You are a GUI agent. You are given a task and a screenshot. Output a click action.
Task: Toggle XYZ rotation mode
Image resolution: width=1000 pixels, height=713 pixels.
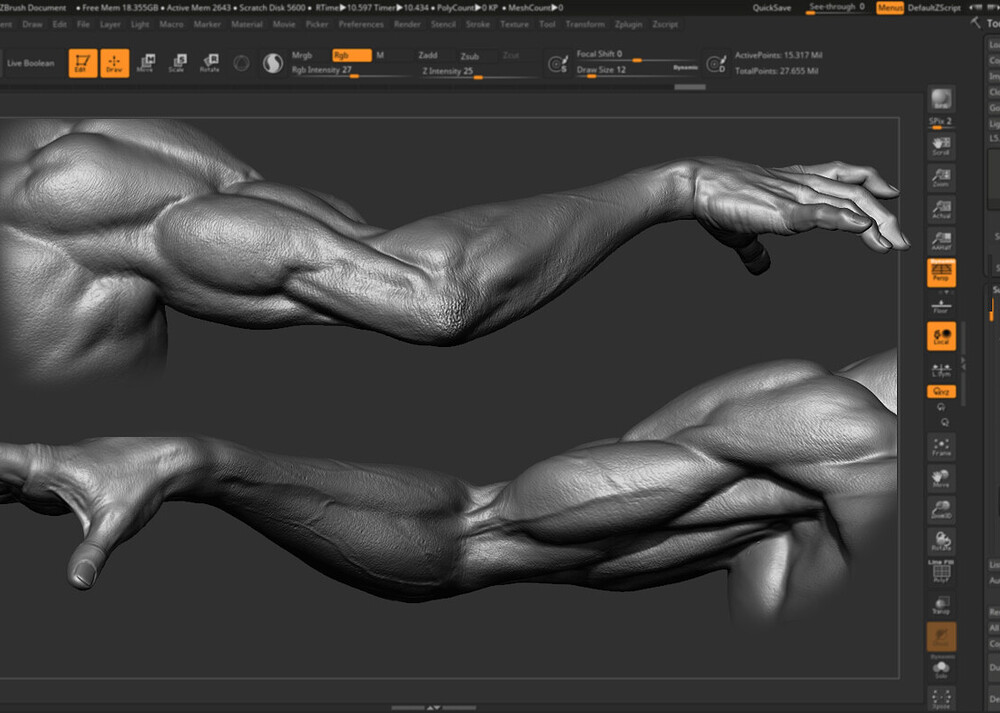tap(941, 392)
